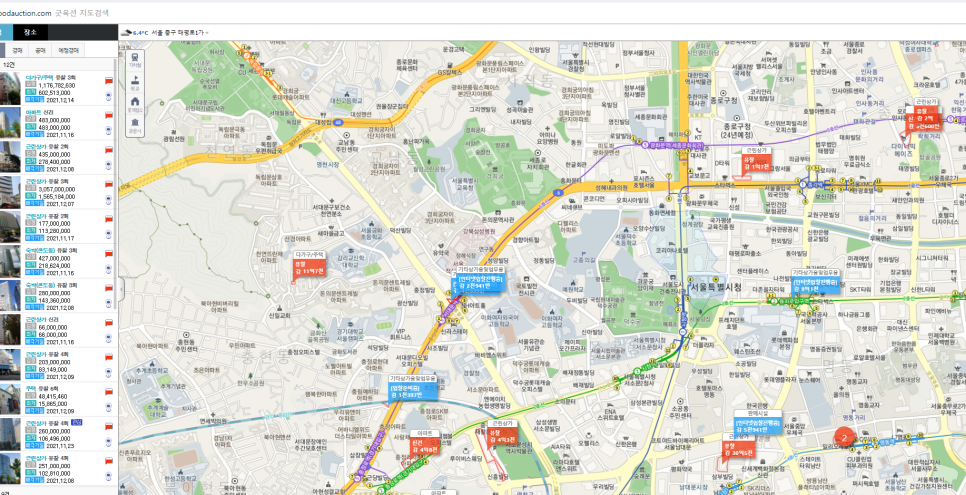Click date 2021.12.14 on the first listing
Image resolution: width=966 pixels, height=495 pixels.
click(60, 99)
